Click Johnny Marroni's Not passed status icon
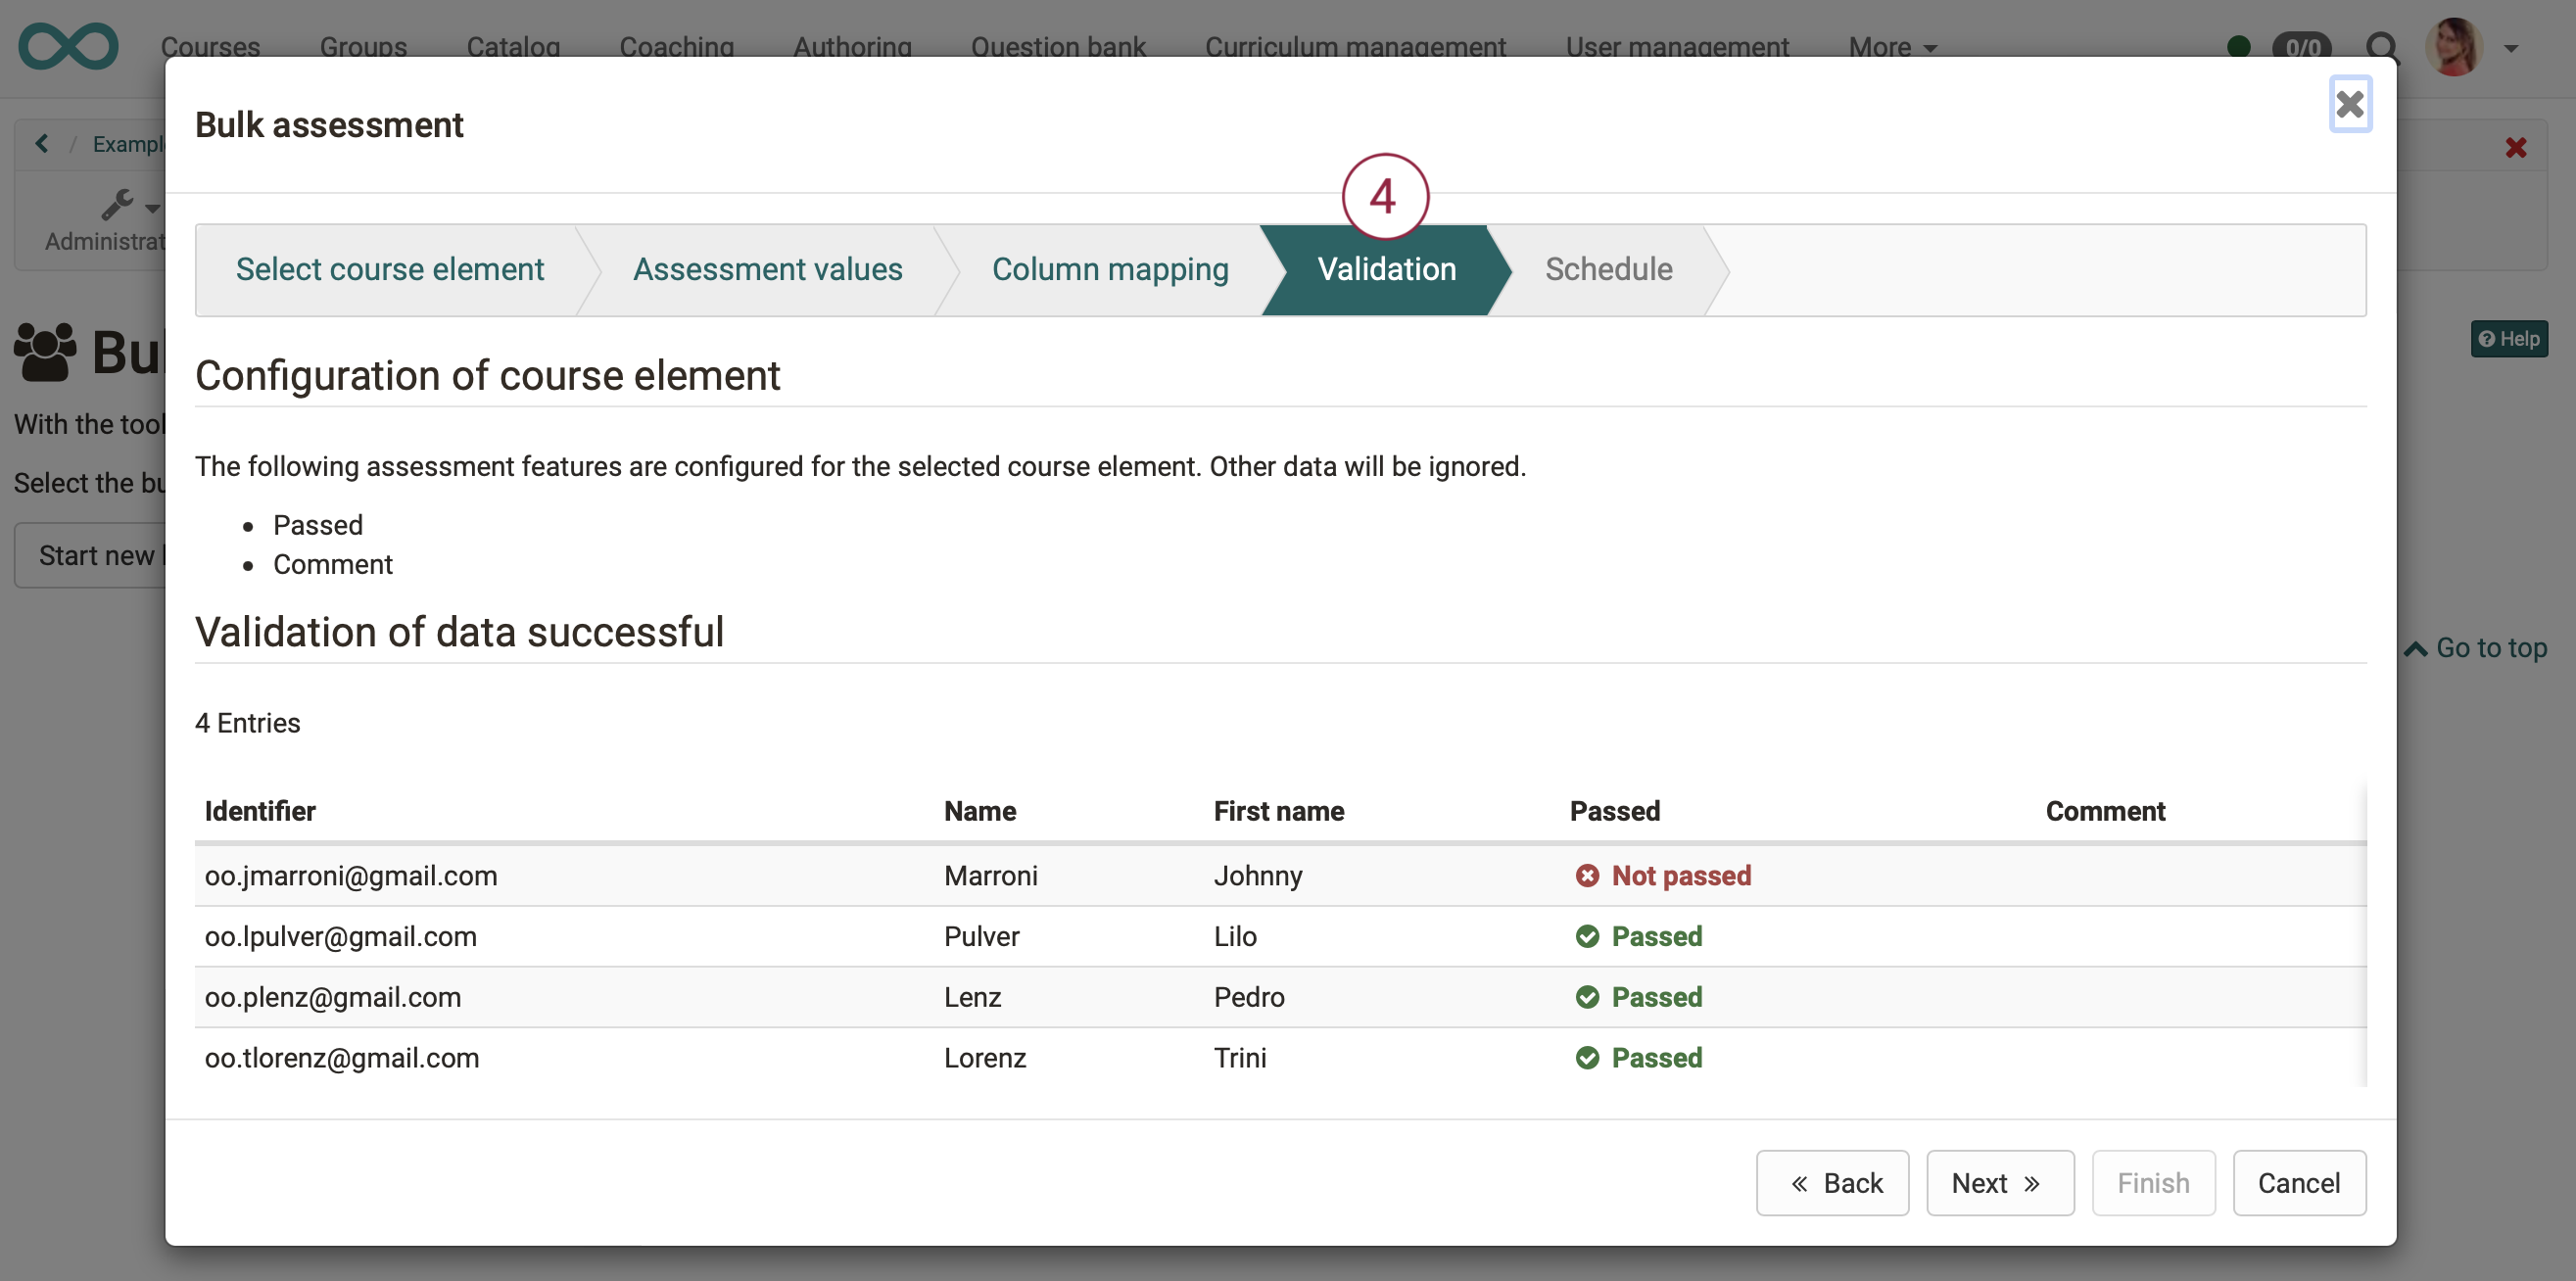Viewport: 2576px width, 1281px height. point(1589,875)
